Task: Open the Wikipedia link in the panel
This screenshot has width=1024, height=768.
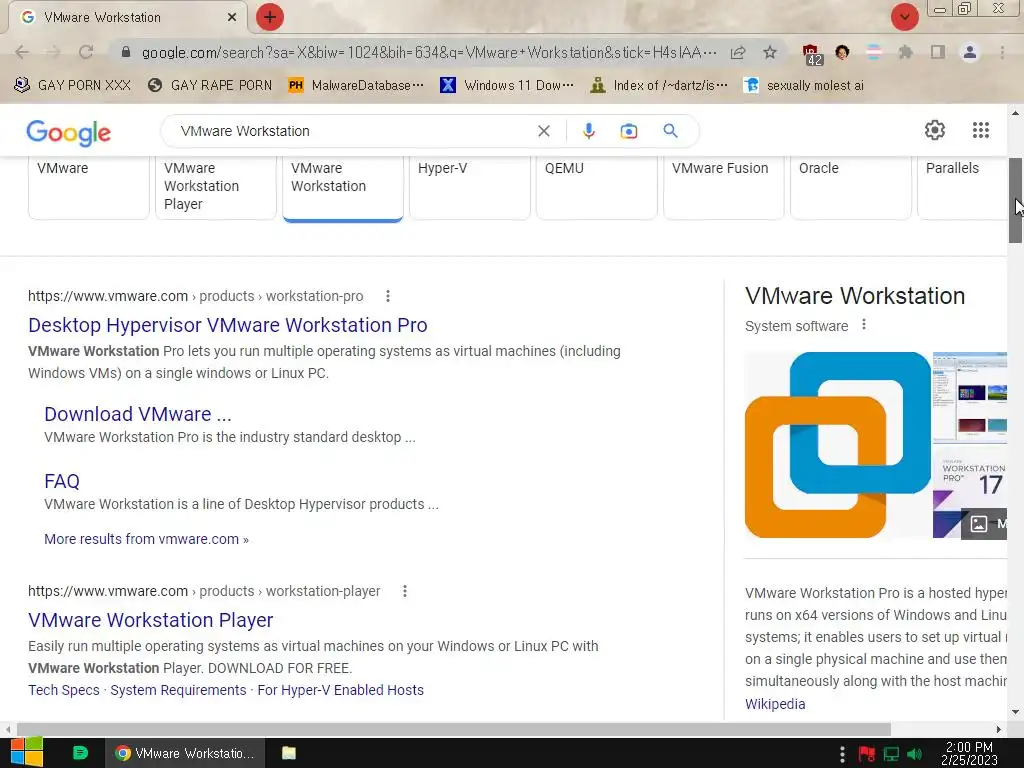Action: (x=775, y=705)
